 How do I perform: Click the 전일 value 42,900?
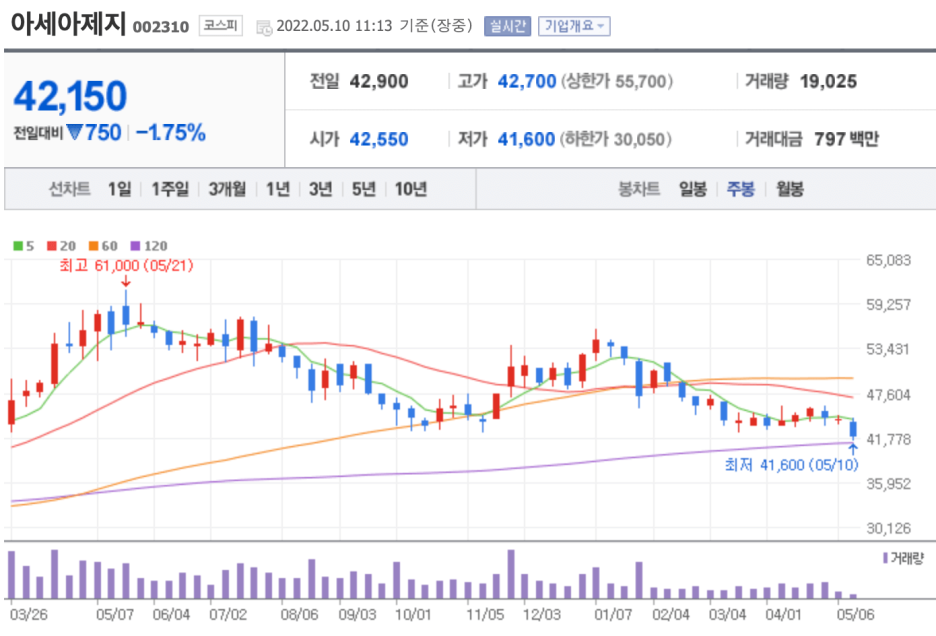379,81
